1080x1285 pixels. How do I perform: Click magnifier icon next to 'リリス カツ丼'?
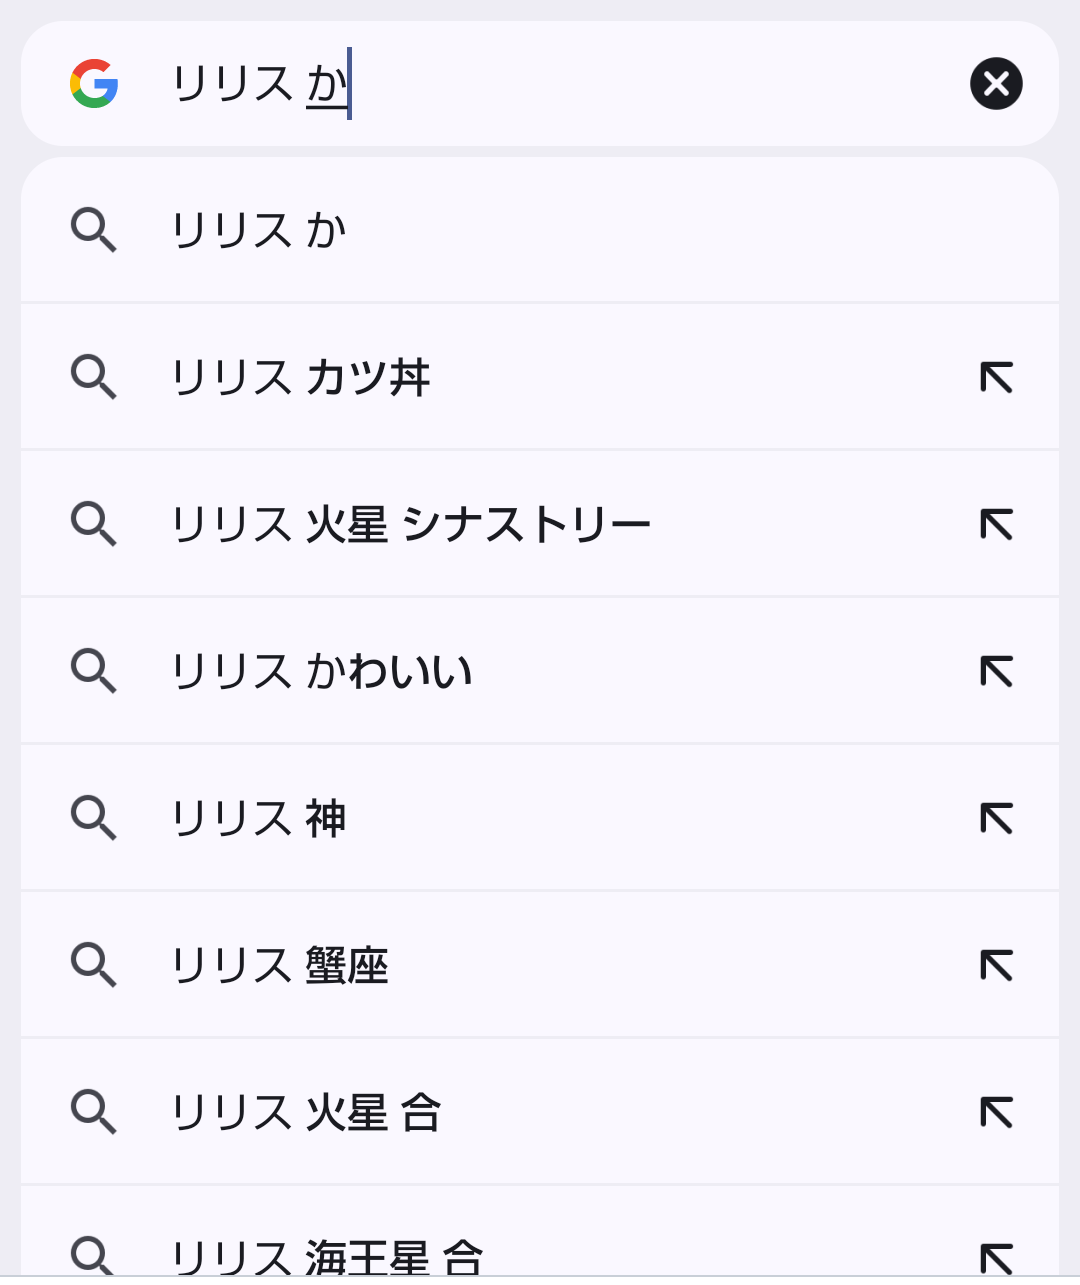94,377
